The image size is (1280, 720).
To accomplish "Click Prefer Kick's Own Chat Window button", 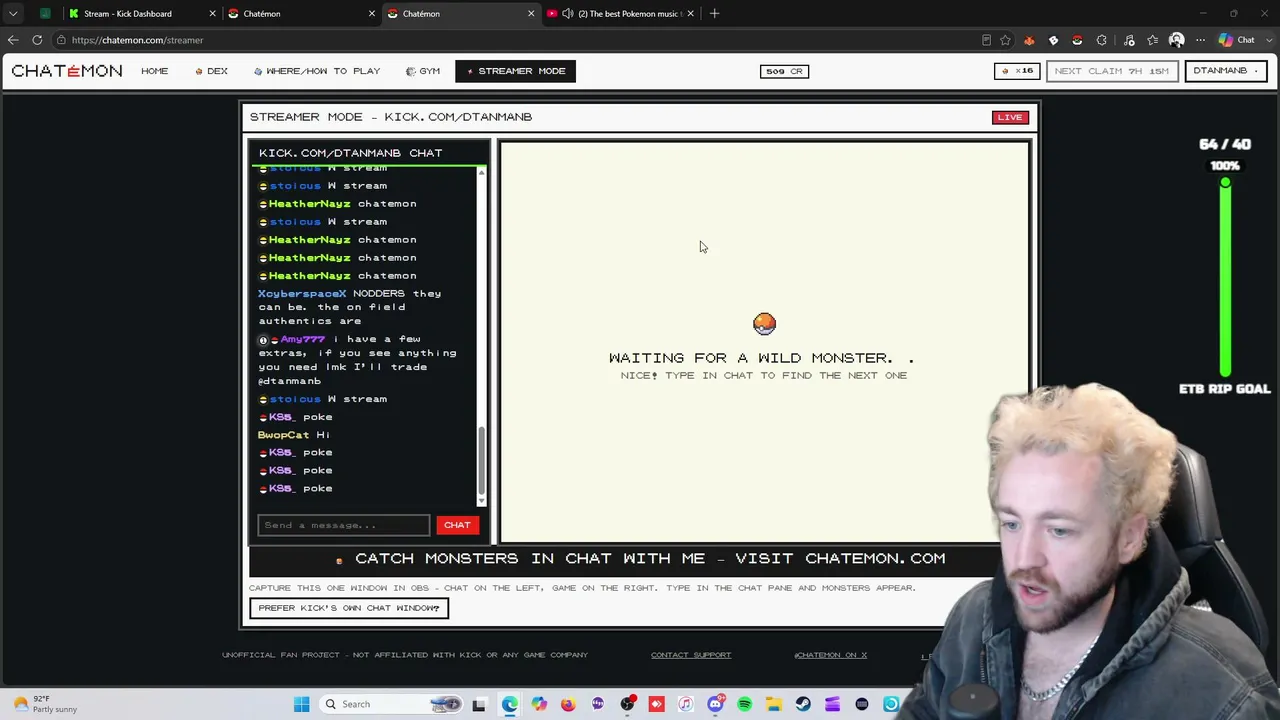I will (349, 608).
